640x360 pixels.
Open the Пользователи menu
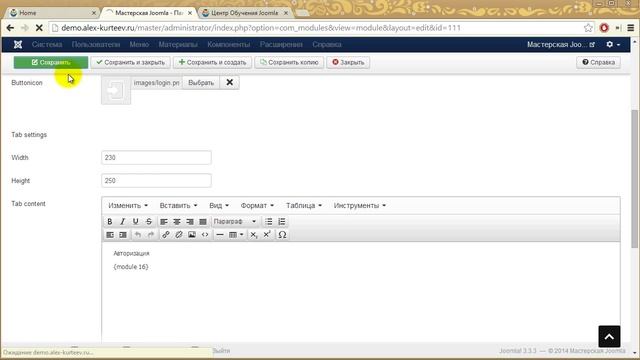(x=96, y=44)
